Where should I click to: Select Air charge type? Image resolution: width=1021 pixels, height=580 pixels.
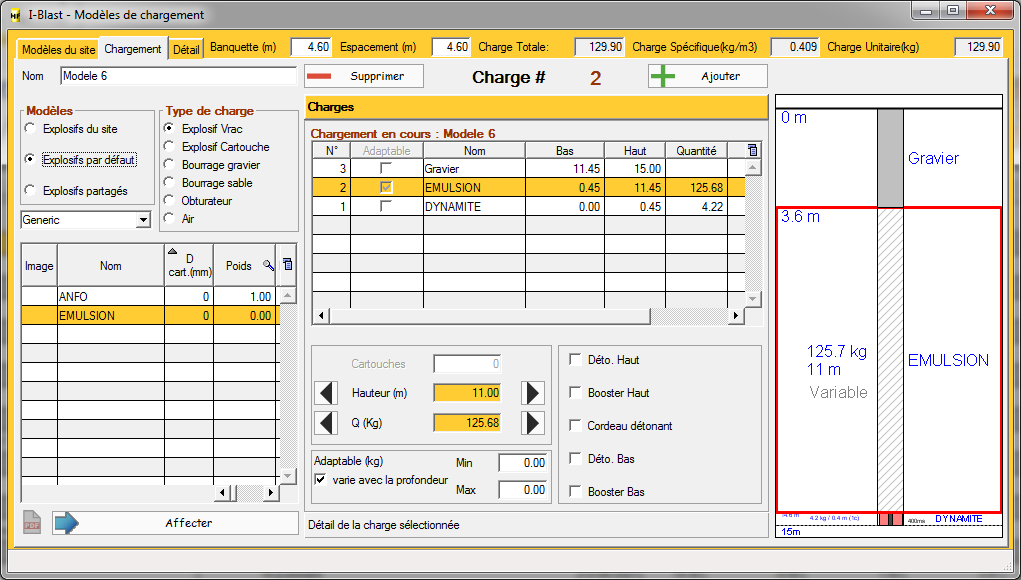169,218
